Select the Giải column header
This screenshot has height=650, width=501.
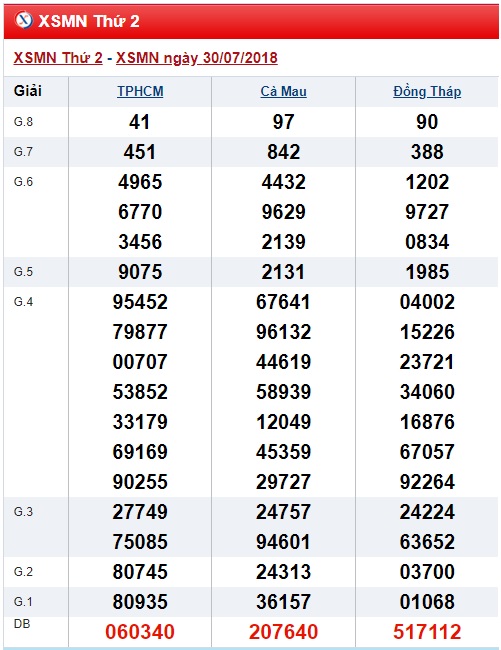(28, 91)
